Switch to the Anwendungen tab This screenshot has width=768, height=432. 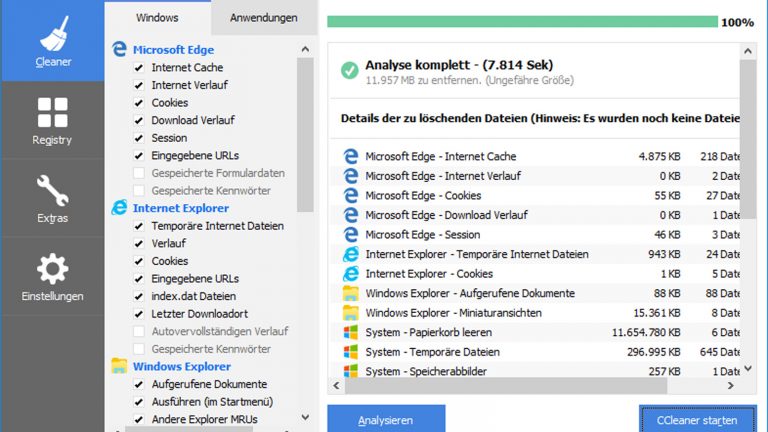[x=264, y=18]
